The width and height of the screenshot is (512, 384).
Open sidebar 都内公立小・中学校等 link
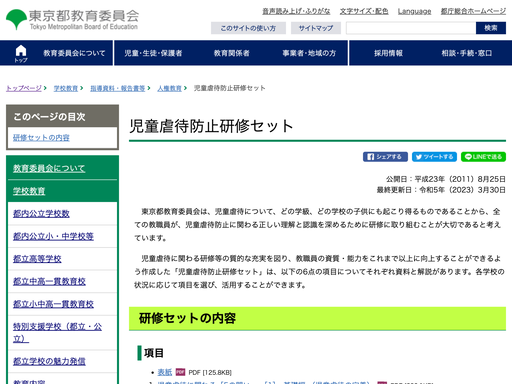[53, 236]
